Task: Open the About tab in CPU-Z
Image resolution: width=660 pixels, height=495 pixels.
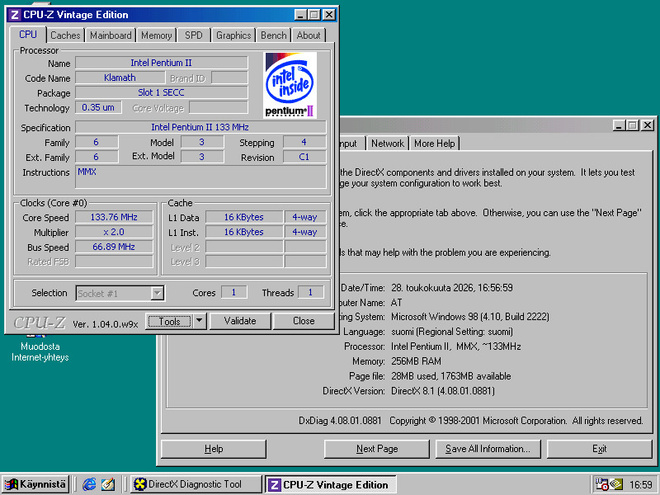Action: click(x=309, y=35)
